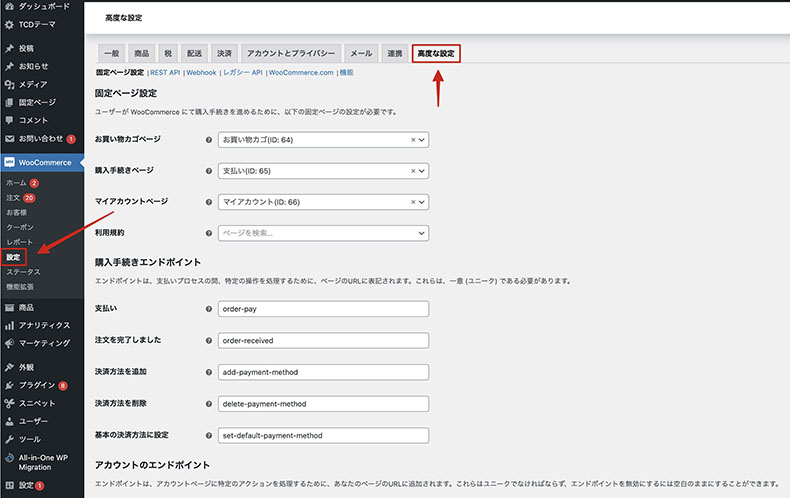Open the レガシー API link
The width and height of the screenshot is (790, 498).
tap(242, 73)
